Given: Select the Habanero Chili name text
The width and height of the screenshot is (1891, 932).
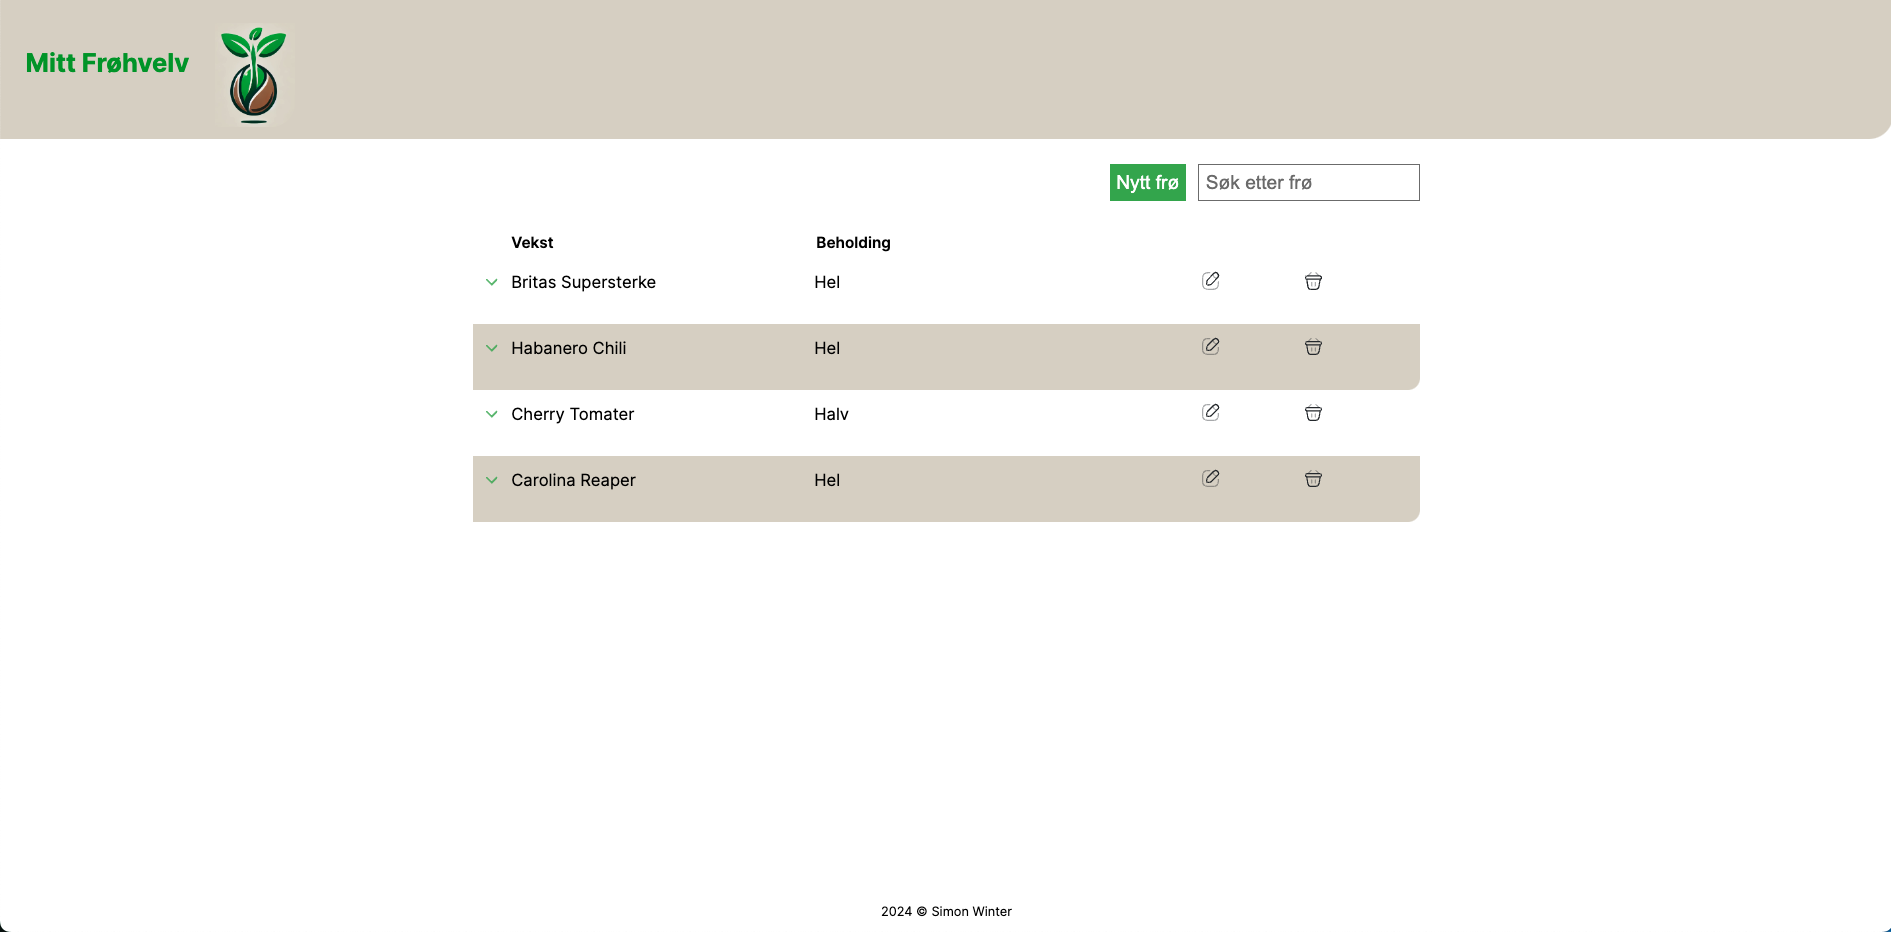Looking at the screenshot, I should (568, 349).
